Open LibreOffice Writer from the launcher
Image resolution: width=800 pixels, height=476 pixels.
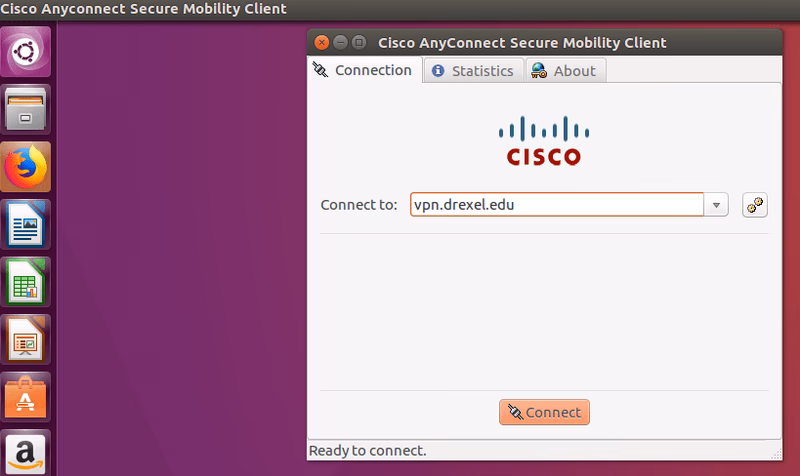[27, 224]
